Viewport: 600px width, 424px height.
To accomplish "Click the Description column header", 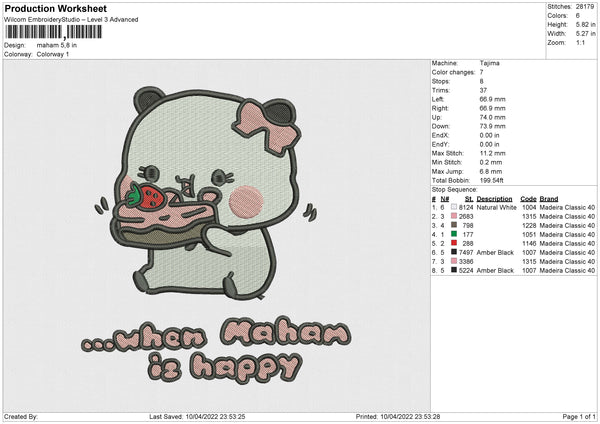I will point(494,199).
